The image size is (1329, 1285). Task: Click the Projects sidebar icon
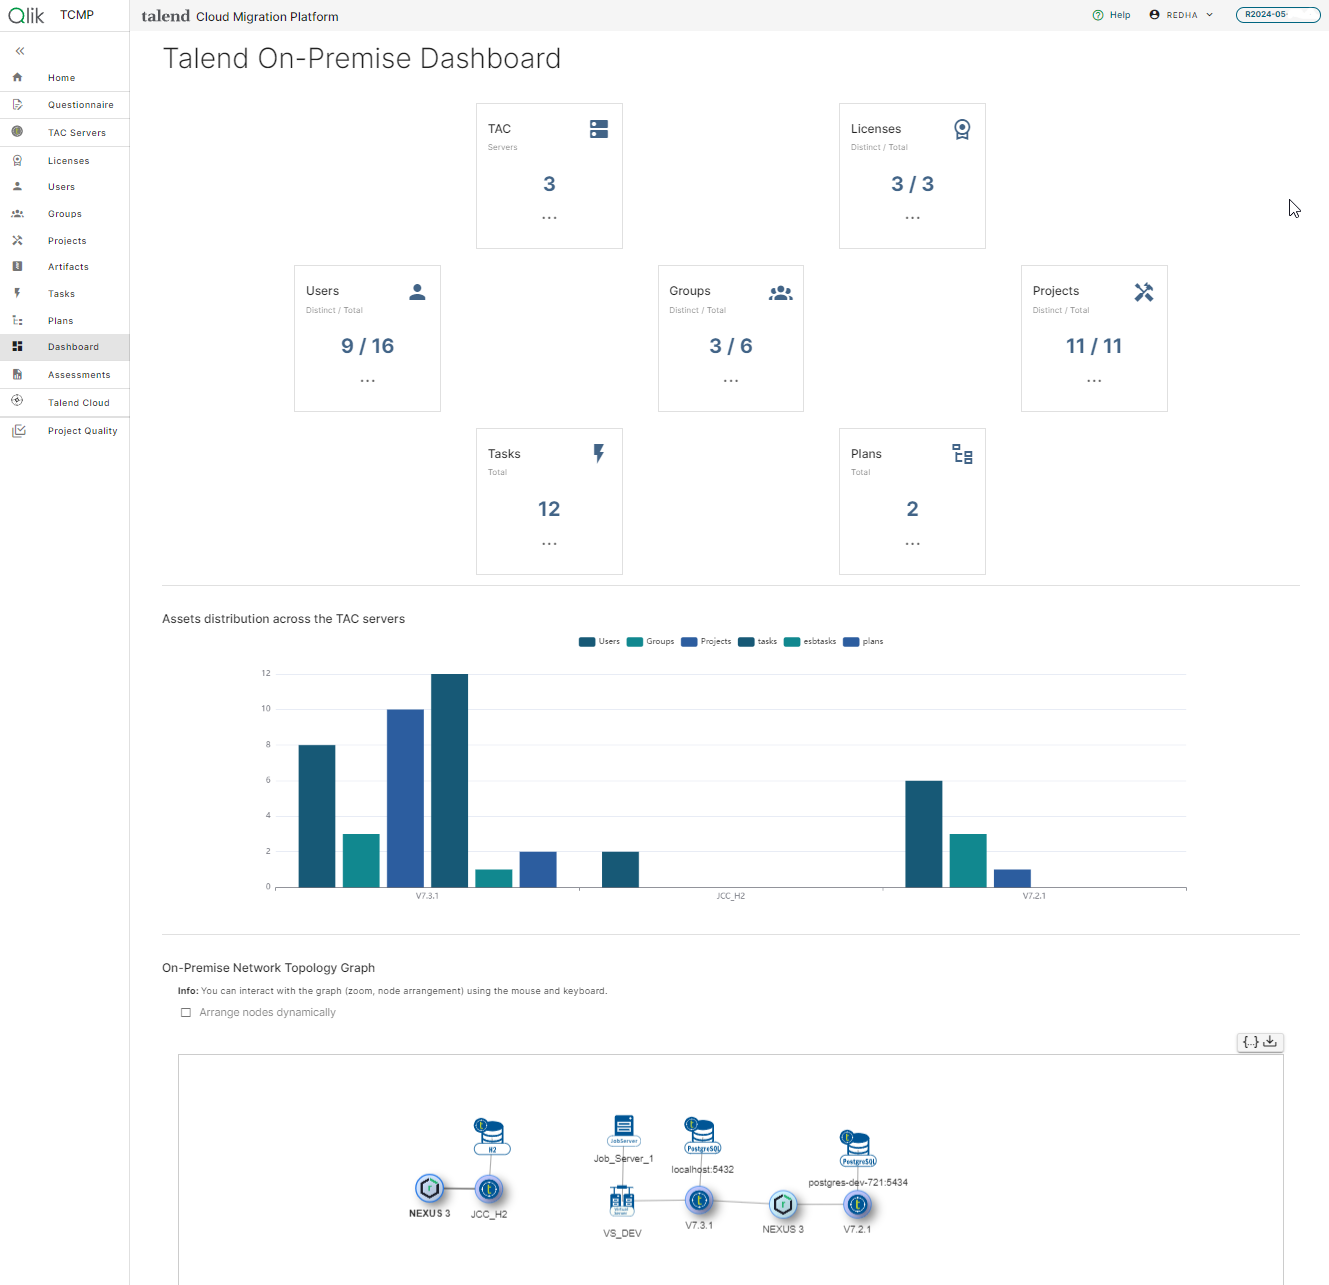click(x=17, y=240)
